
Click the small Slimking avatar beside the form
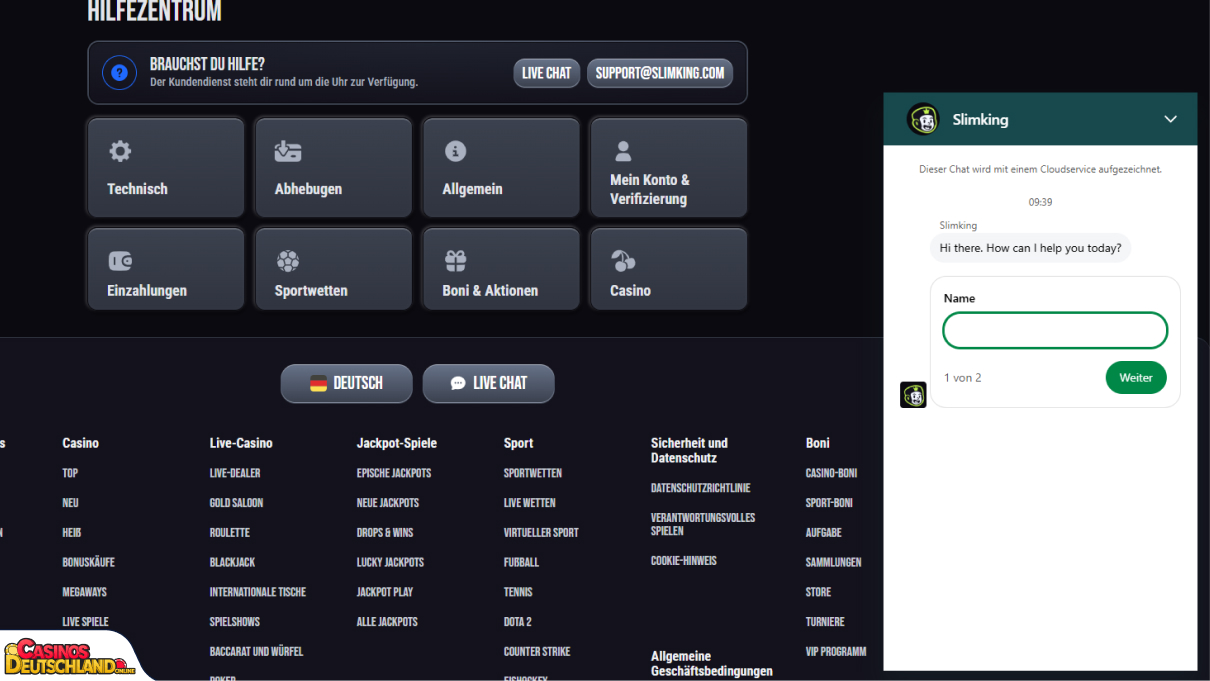point(913,394)
